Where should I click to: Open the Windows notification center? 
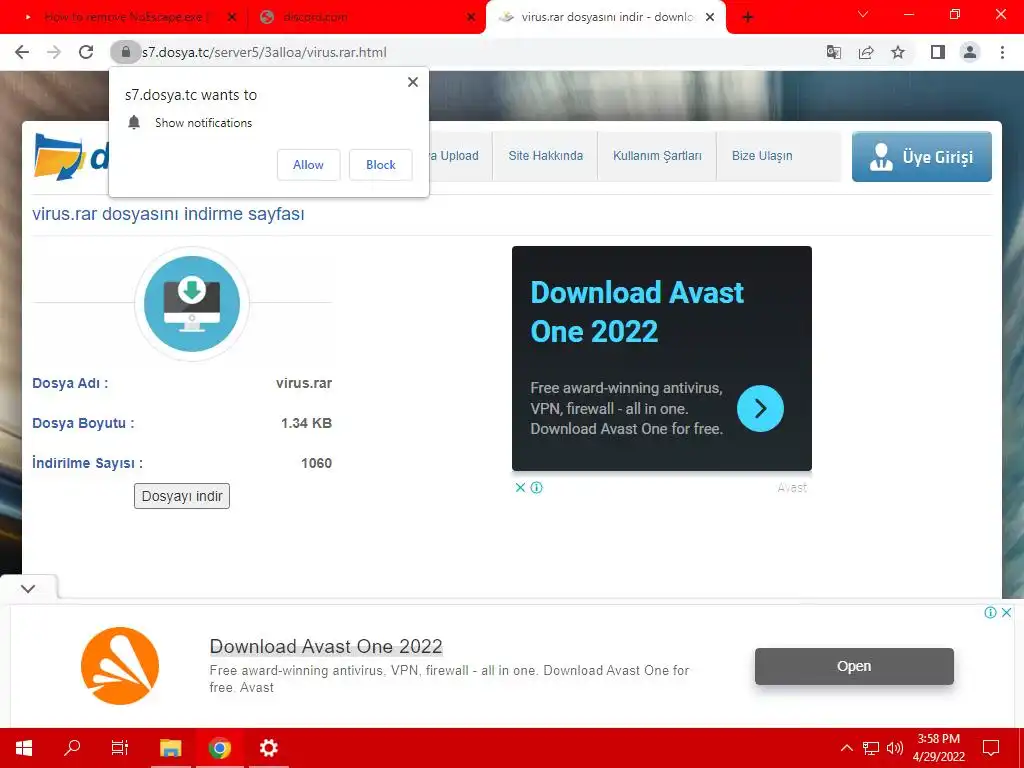[x=991, y=748]
